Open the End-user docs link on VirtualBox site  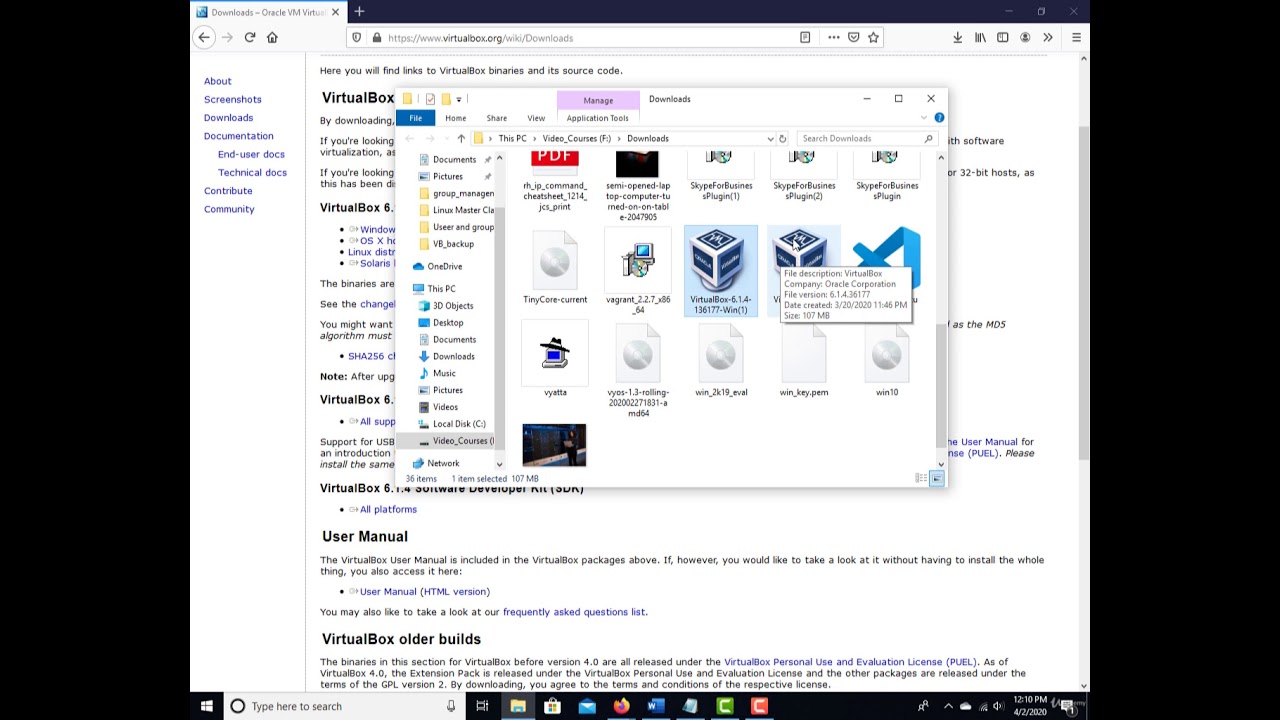251,154
